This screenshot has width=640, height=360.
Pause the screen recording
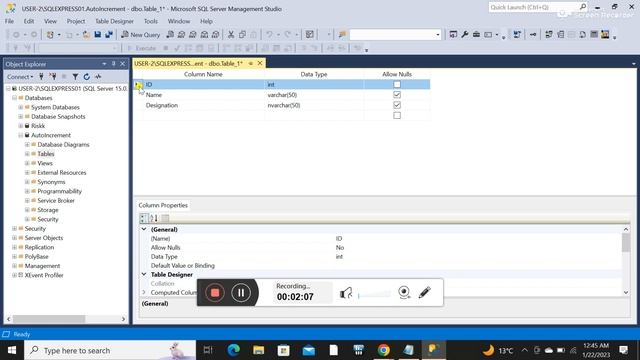[x=241, y=293]
